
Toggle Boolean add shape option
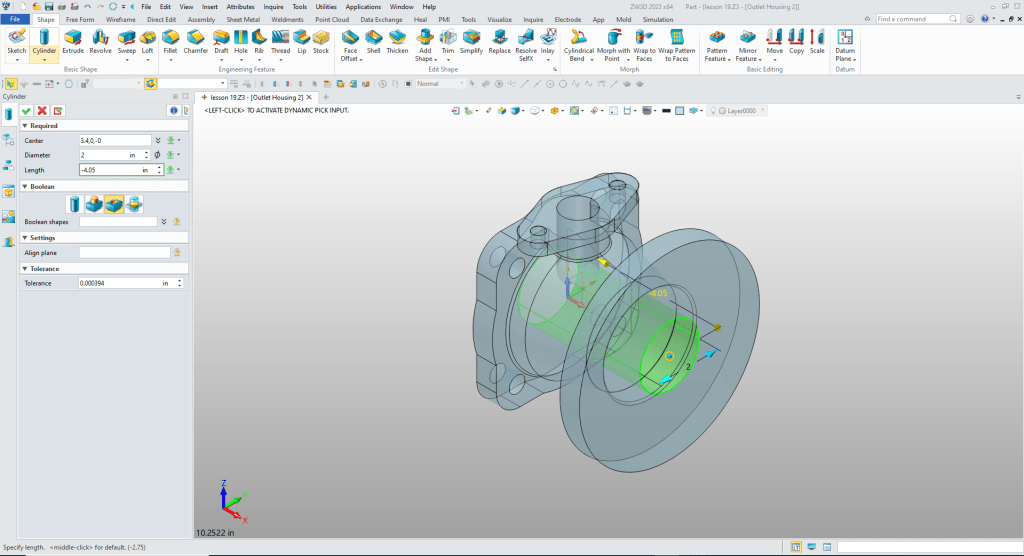pos(95,204)
